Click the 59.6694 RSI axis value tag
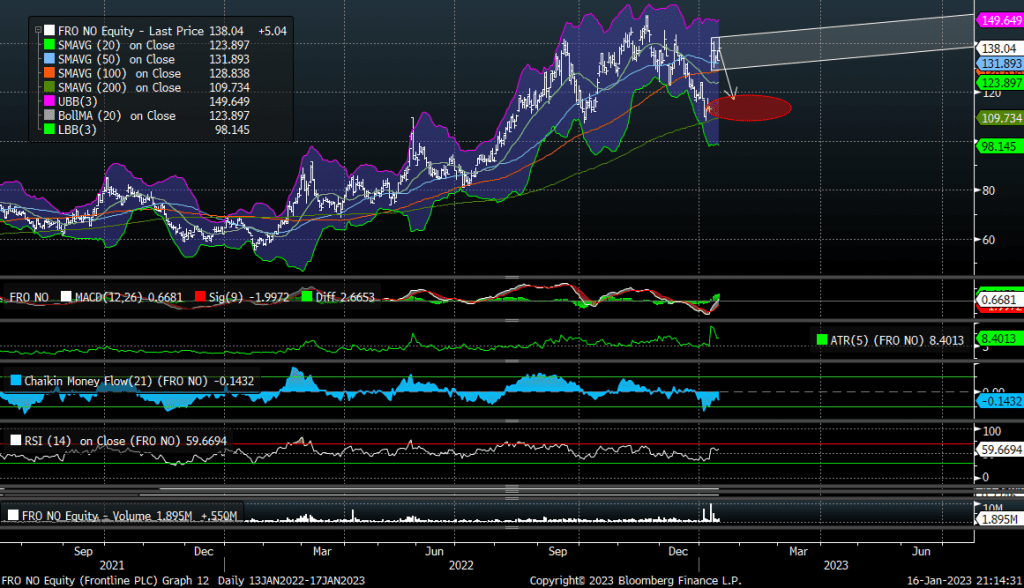 [1000, 449]
